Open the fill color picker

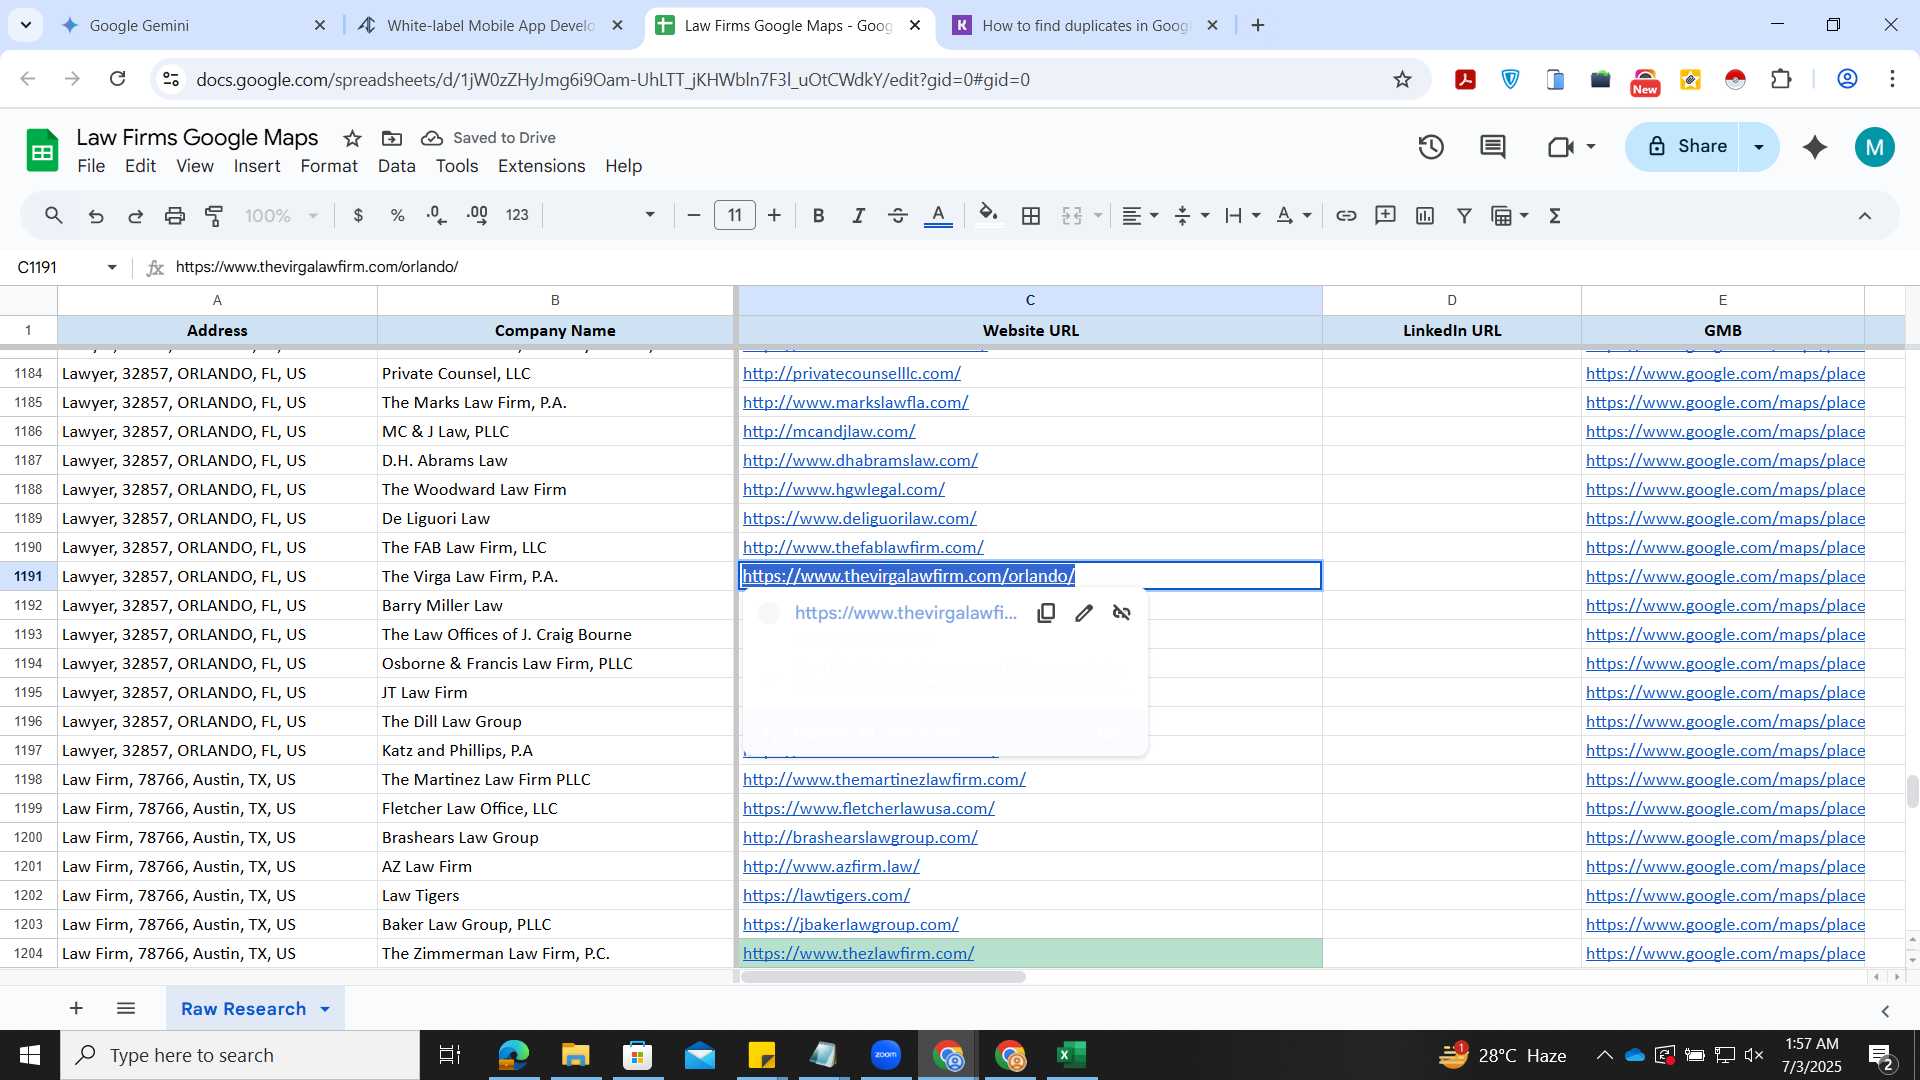[x=988, y=215]
